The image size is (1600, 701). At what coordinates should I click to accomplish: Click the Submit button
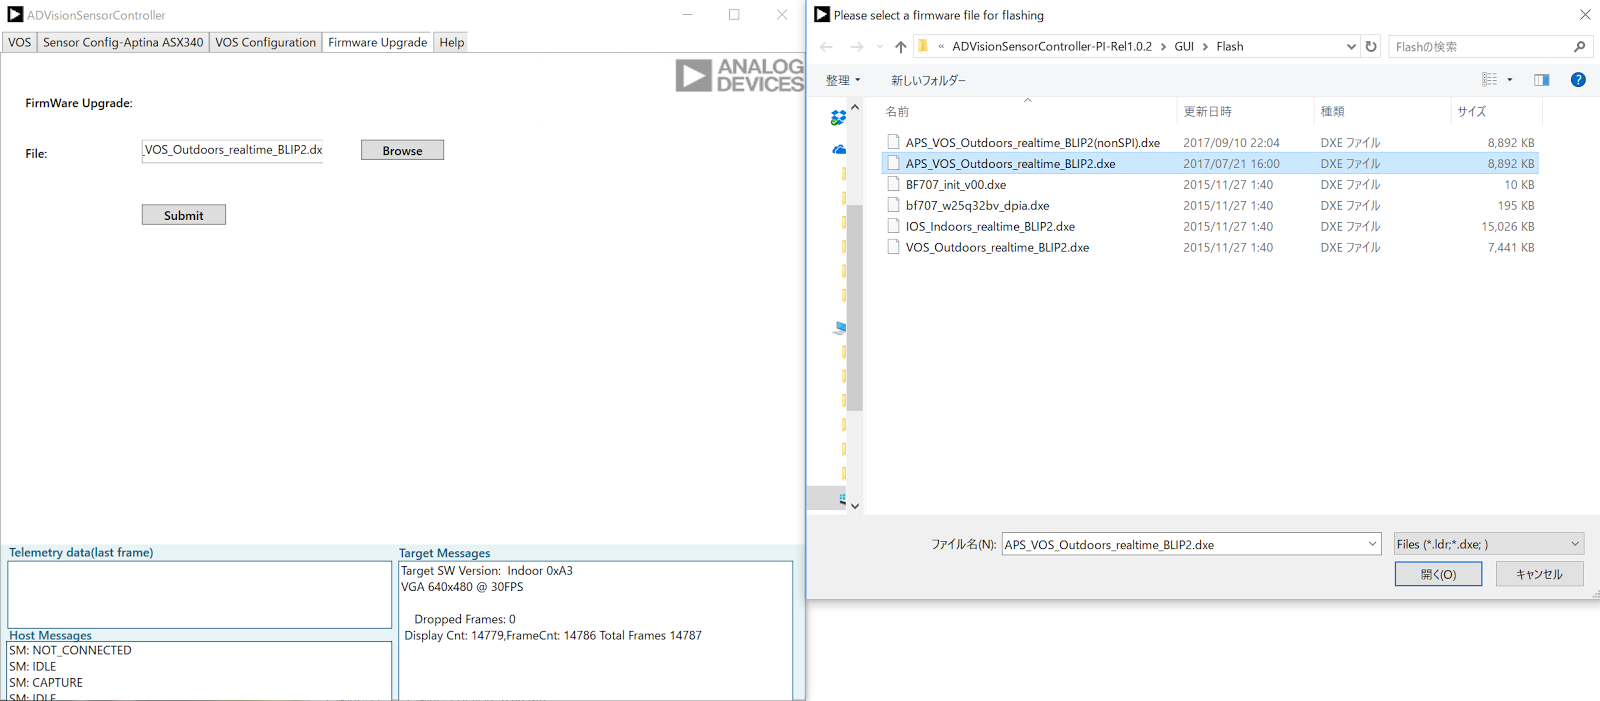click(x=183, y=215)
